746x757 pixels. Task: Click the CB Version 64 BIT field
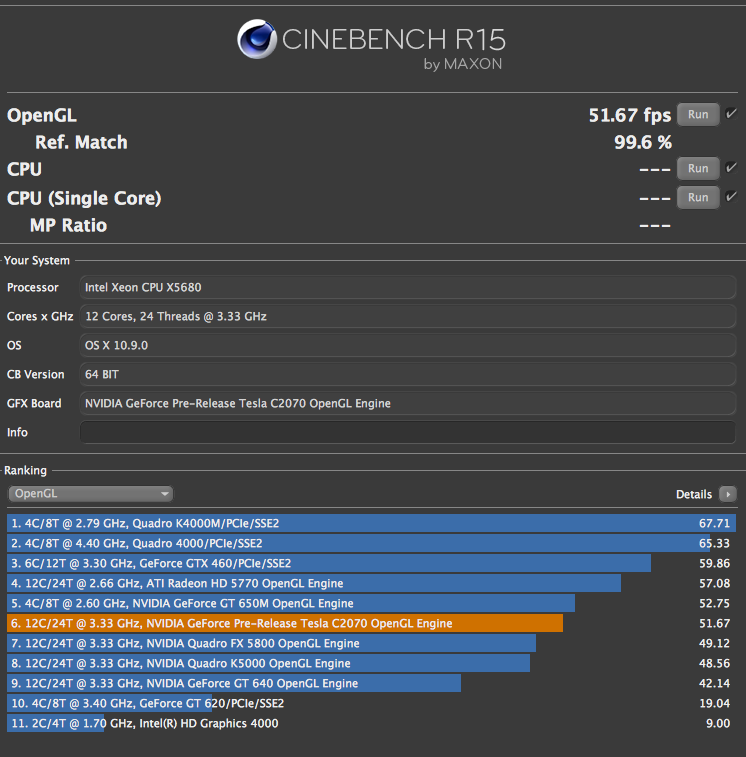coord(408,374)
